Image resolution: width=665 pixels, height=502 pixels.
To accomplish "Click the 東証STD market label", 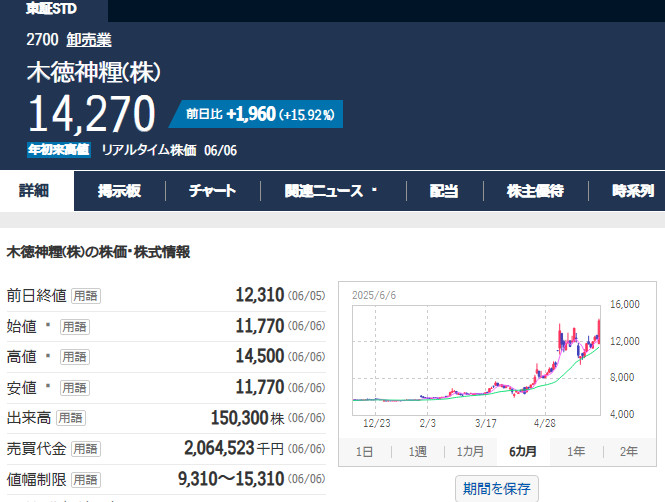I will [51, 8].
